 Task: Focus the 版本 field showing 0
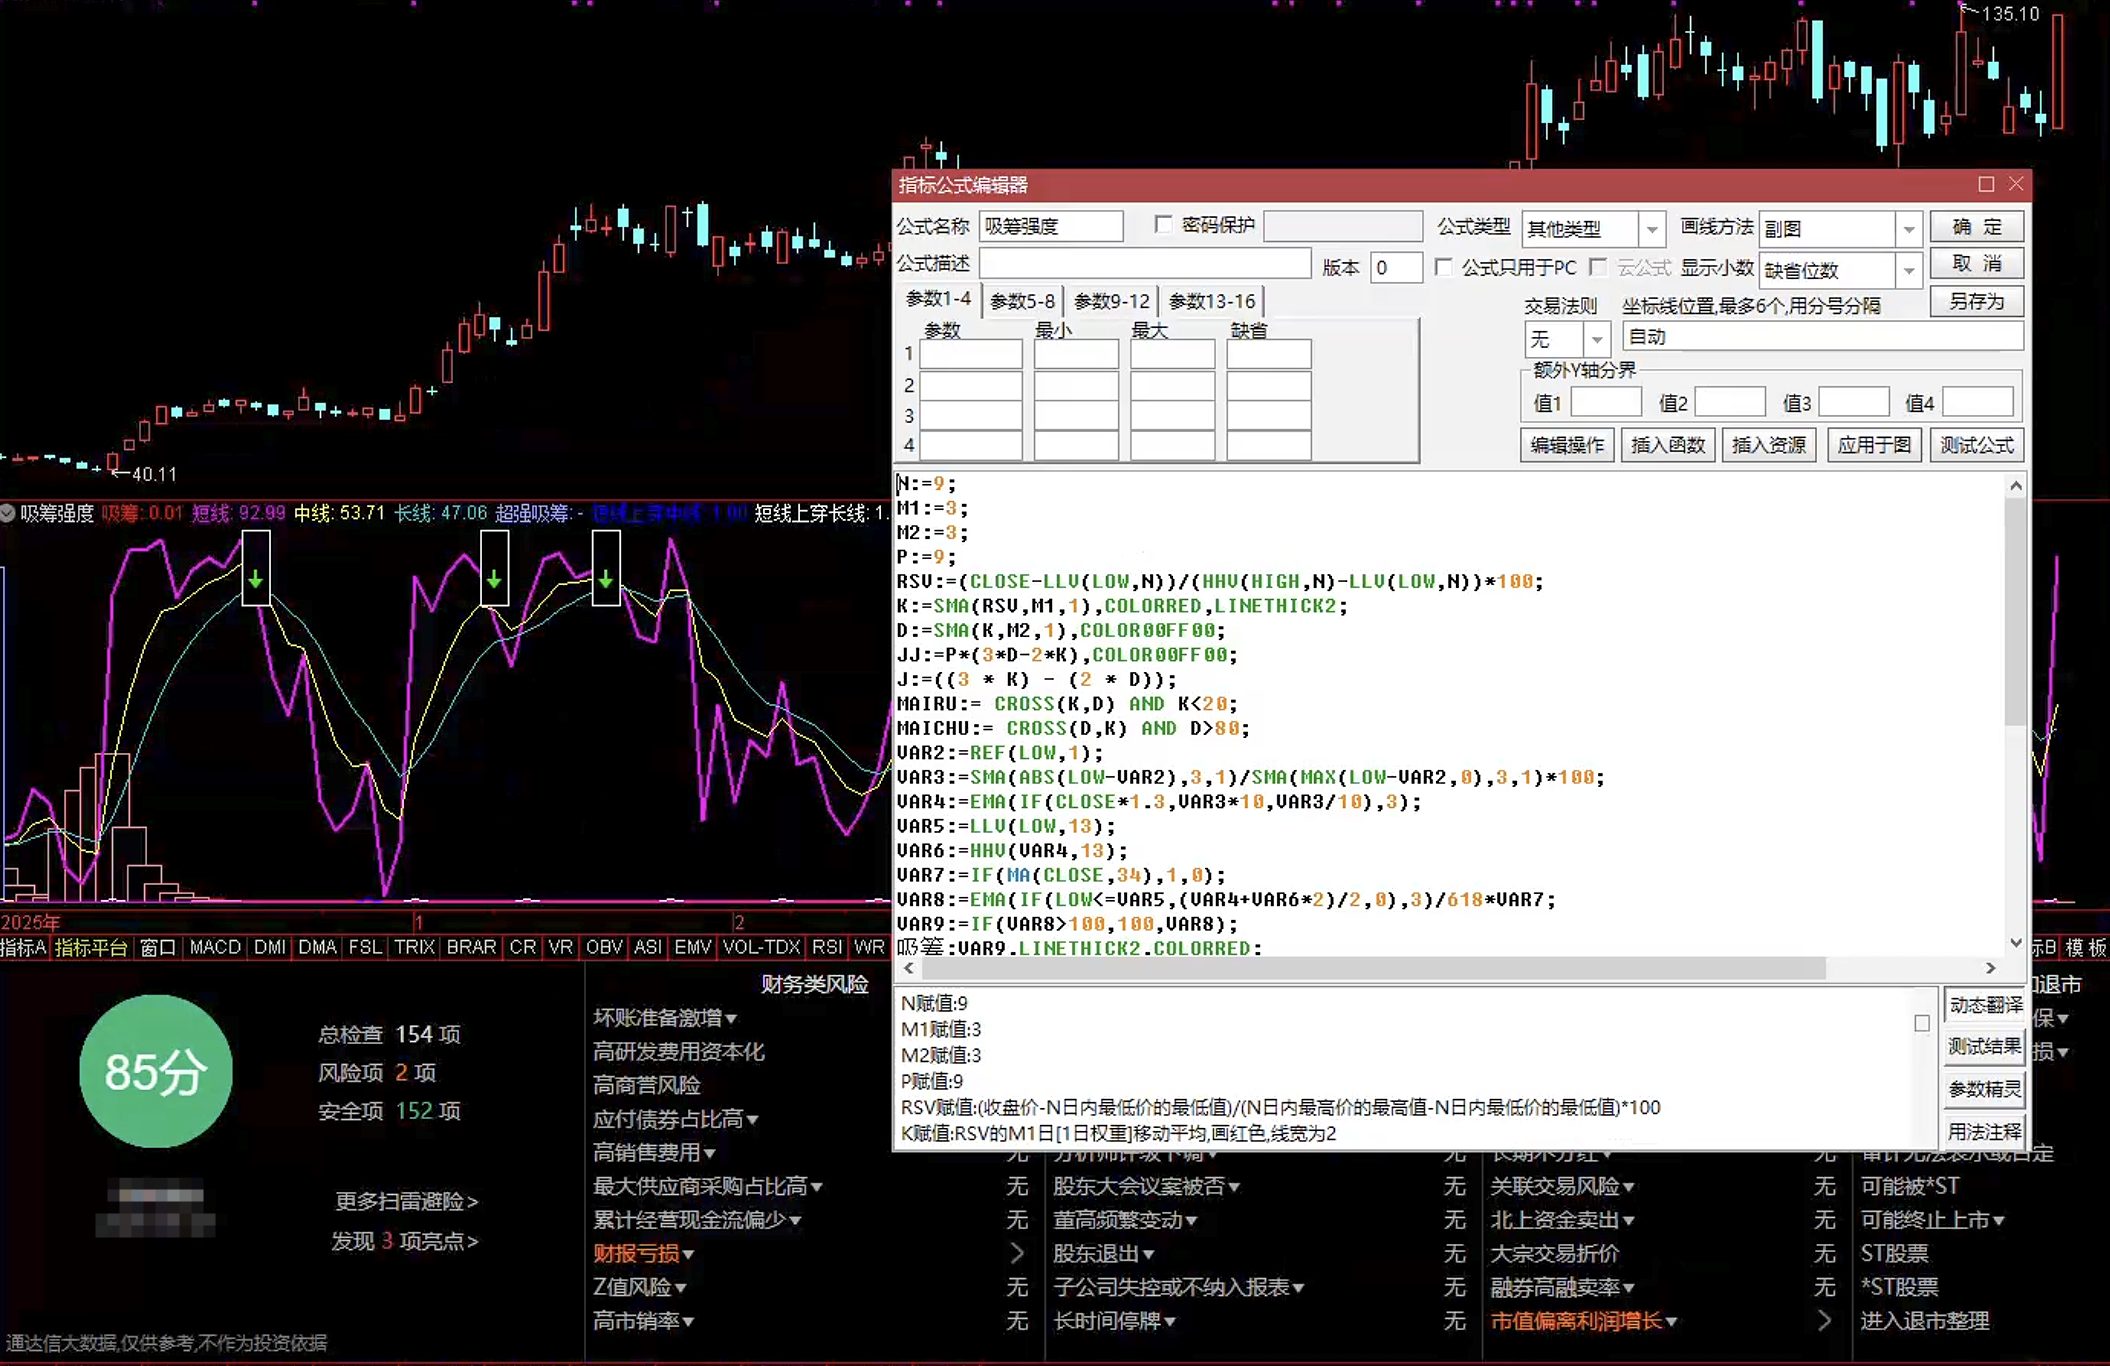coord(1396,267)
